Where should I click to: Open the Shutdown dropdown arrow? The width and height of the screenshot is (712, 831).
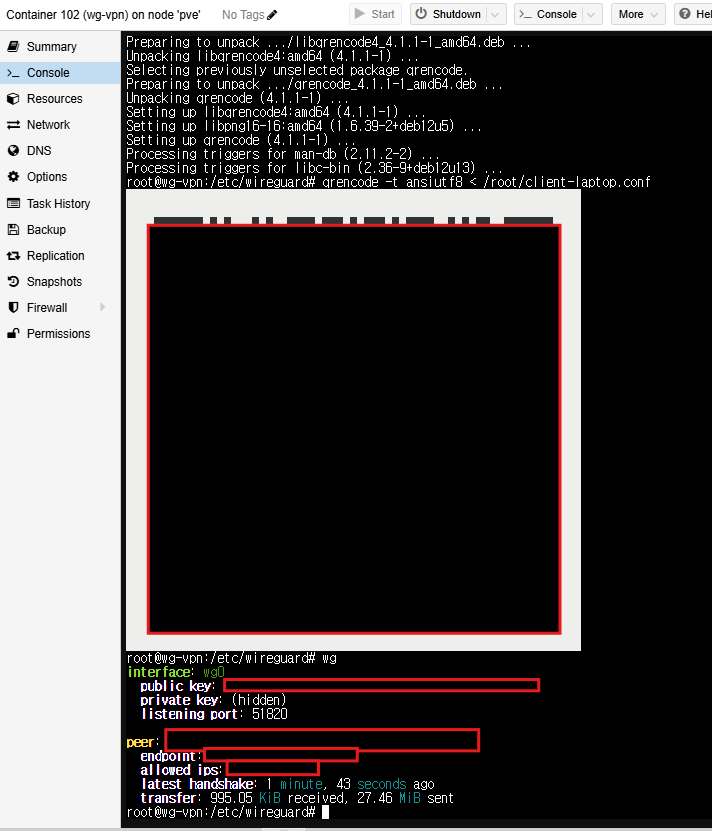click(x=495, y=14)
